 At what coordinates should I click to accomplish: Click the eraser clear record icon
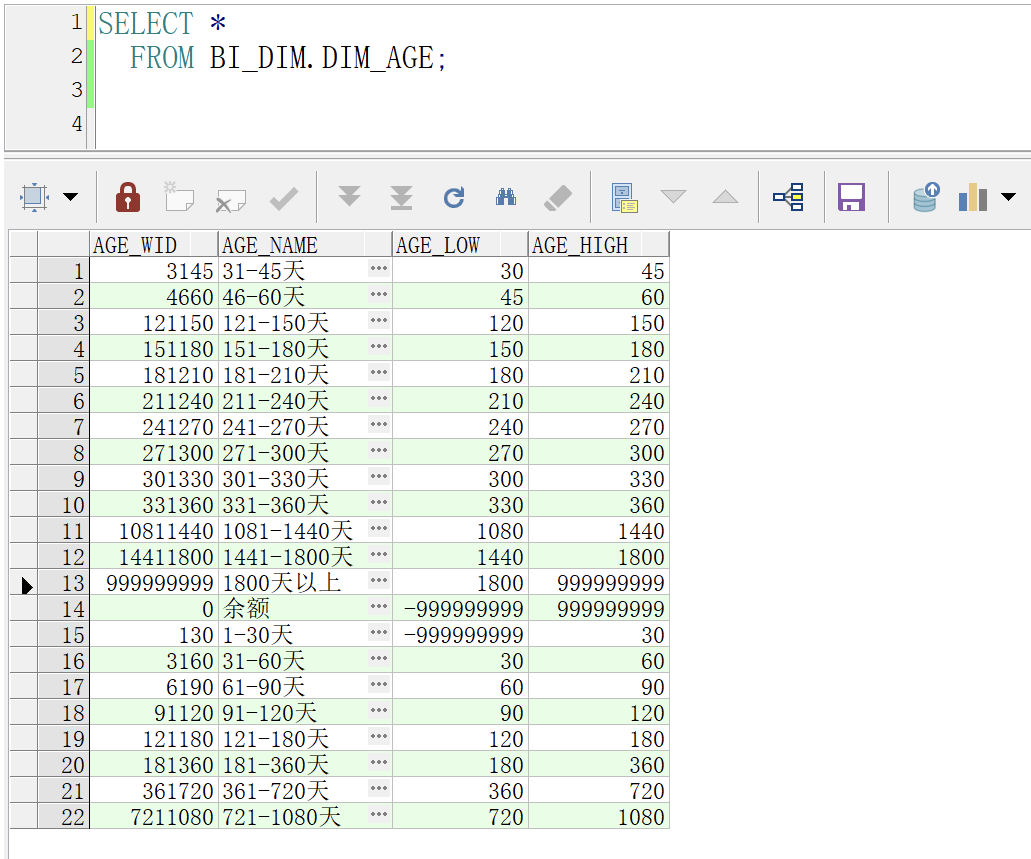tap(558, 197)
